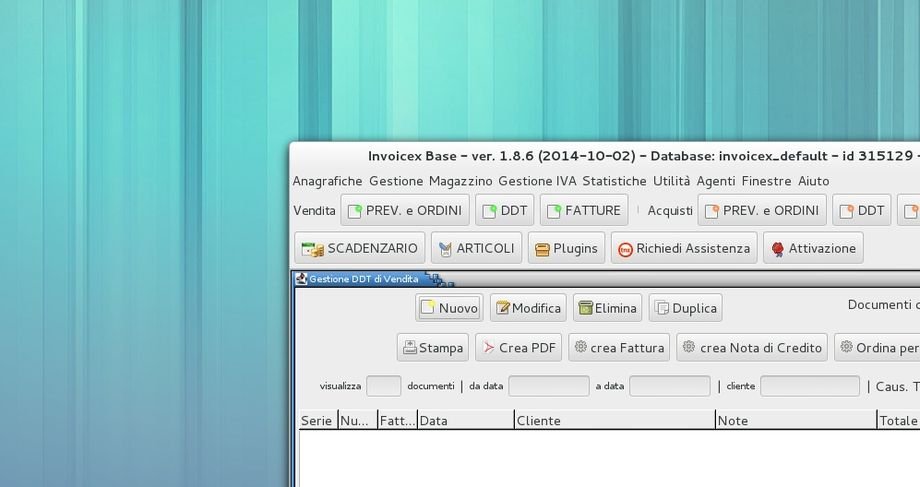Print with the Stampa button
The height and width of the screenshot is (487, 920).
pyautogui.click(x=433, y=348)
